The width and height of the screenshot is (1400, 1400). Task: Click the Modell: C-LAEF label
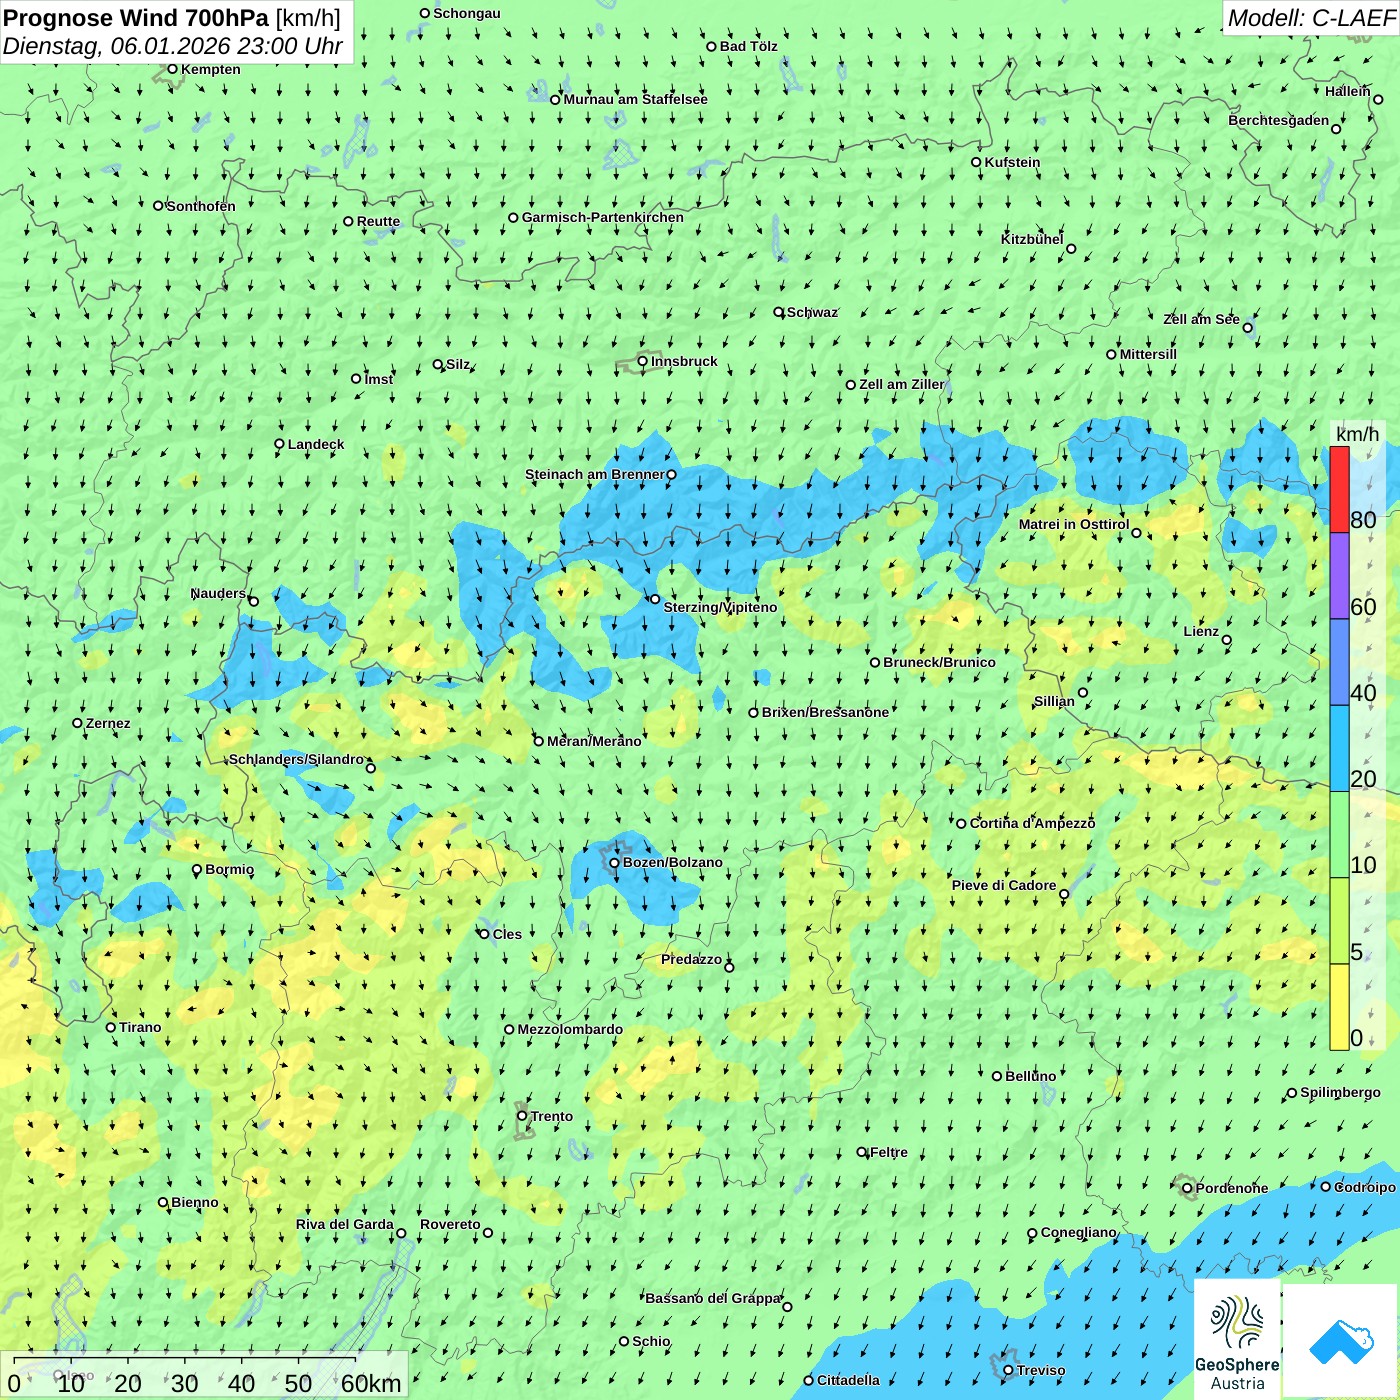click(1311, 18)
